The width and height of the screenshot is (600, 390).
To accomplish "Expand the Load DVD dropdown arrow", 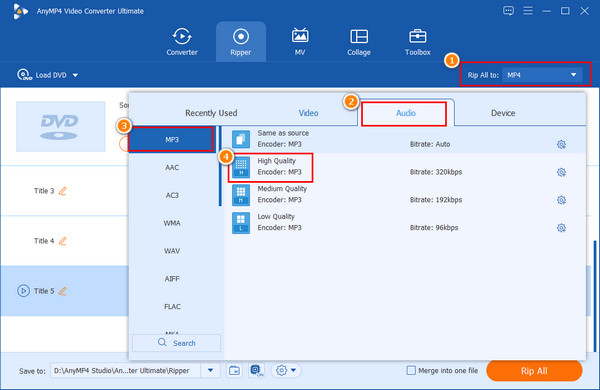I will pos(75,75).
